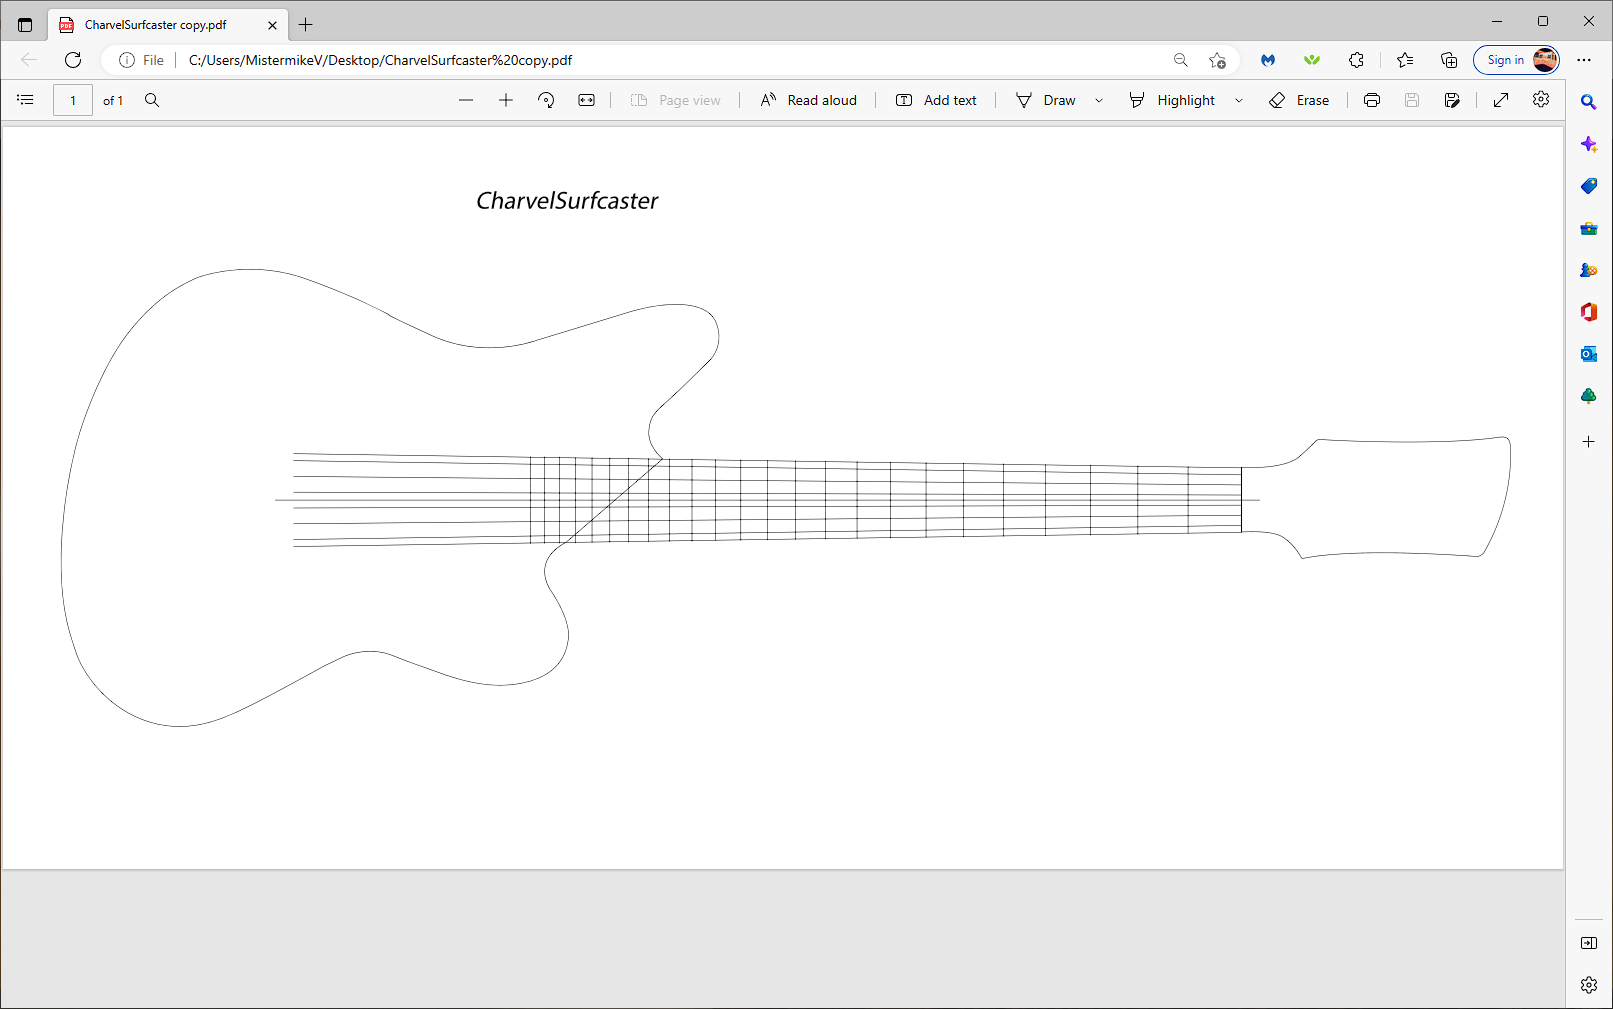The width and height of the screenshot is (1613, 1009).
Task: Start Read aloud for the PDF
Action: click(x=808, y=100)
